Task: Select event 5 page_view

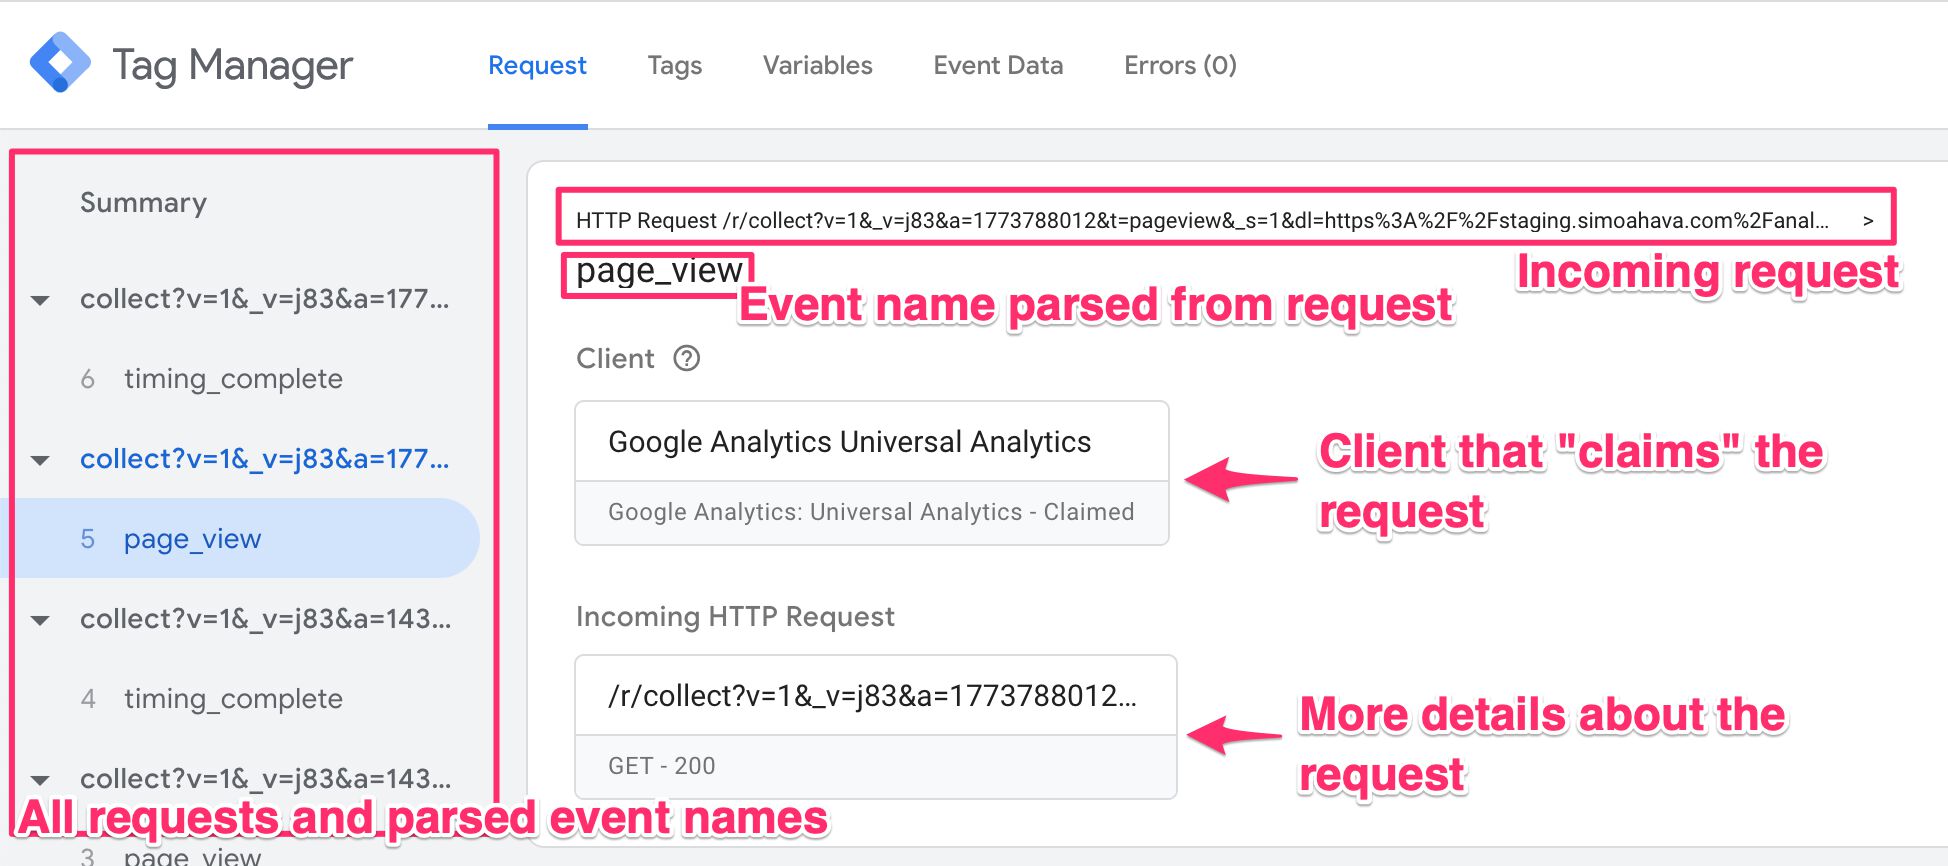Action: coord(240,539)
